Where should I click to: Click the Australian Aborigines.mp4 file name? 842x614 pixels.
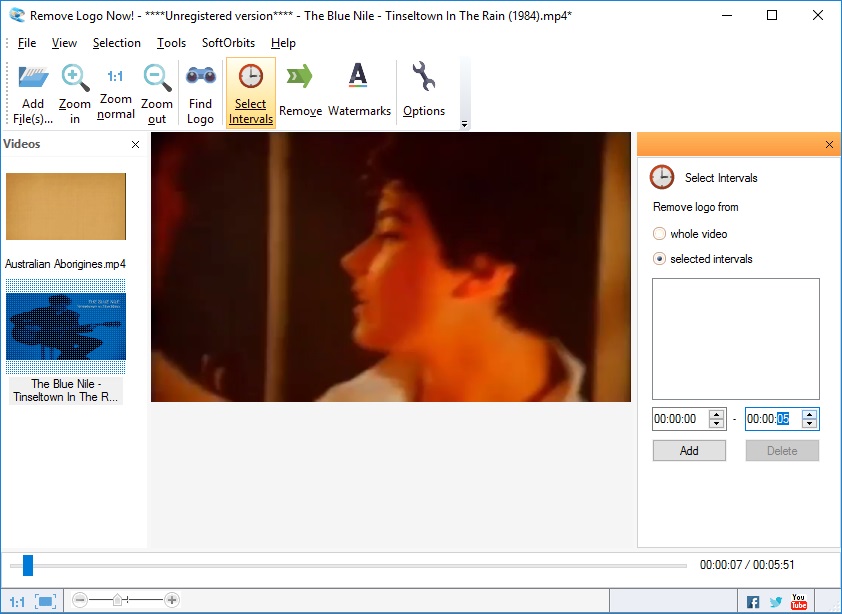[x=66, y=264]
